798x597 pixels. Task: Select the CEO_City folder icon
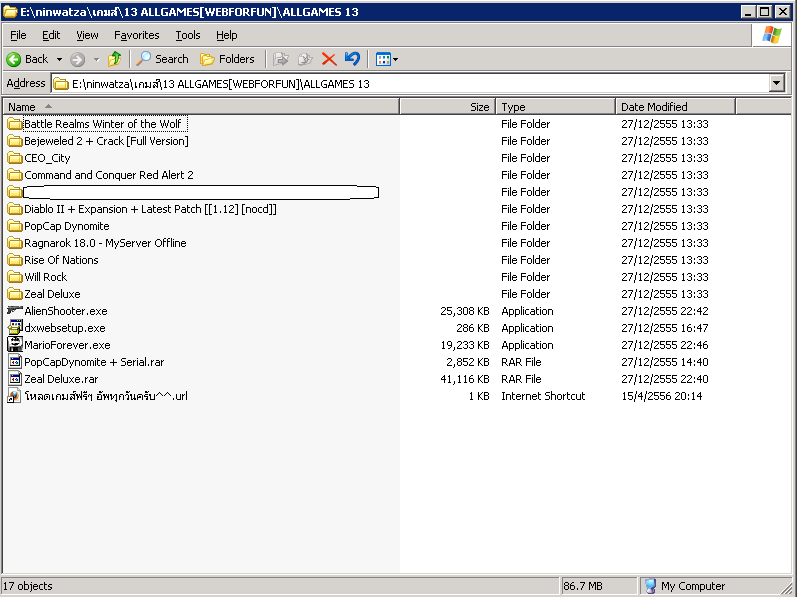pyautogui.click(x=15, y=158)
